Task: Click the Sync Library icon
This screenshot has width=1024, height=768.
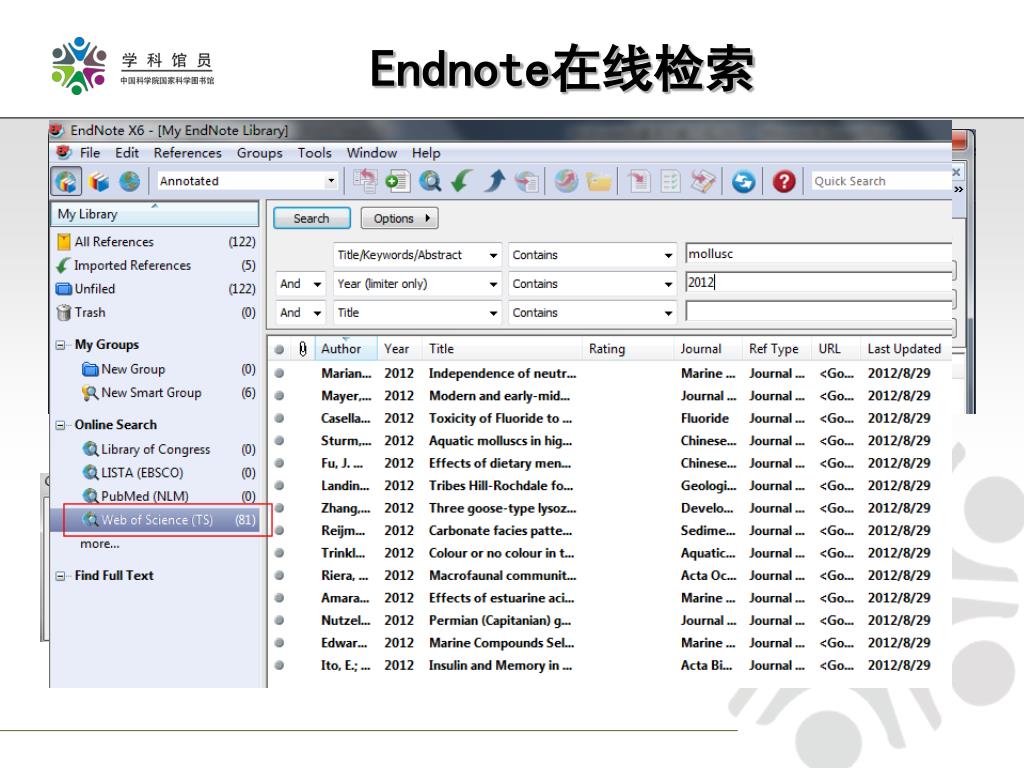Action: [743, 181]
